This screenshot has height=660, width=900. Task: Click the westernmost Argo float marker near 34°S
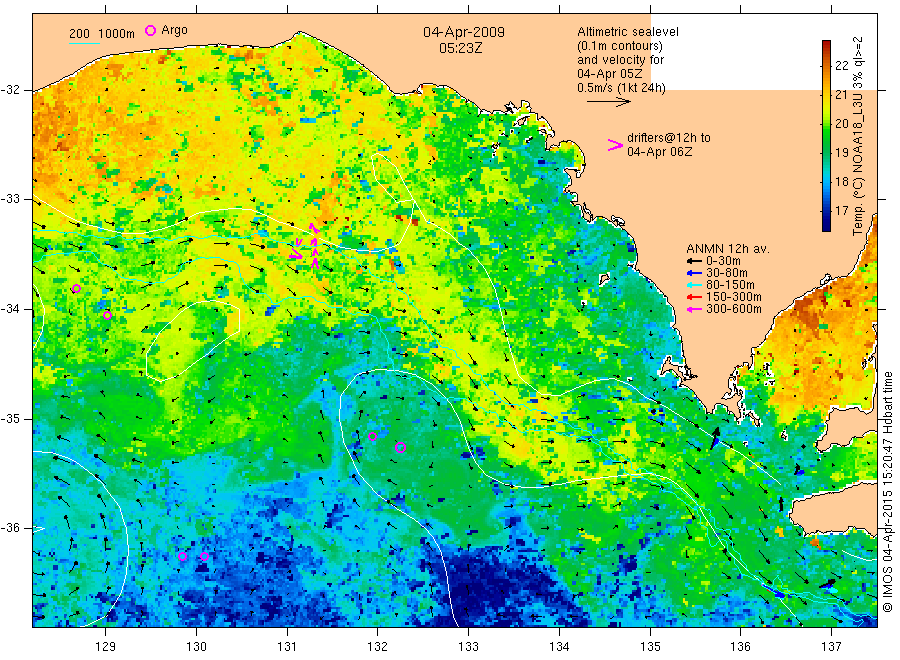pos(76,289)
